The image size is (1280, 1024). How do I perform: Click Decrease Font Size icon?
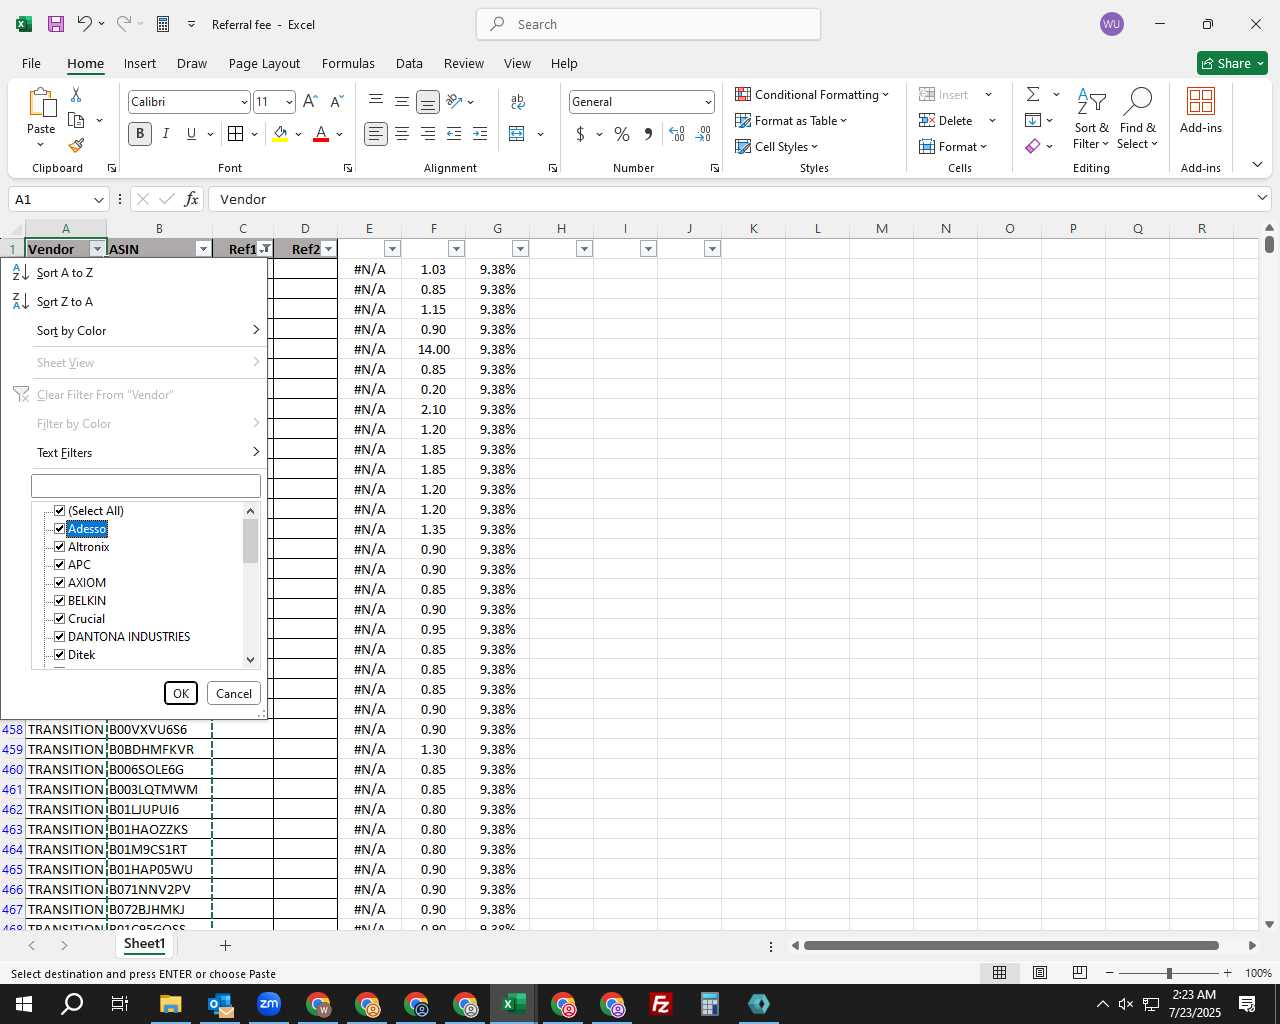pos(336,101)
